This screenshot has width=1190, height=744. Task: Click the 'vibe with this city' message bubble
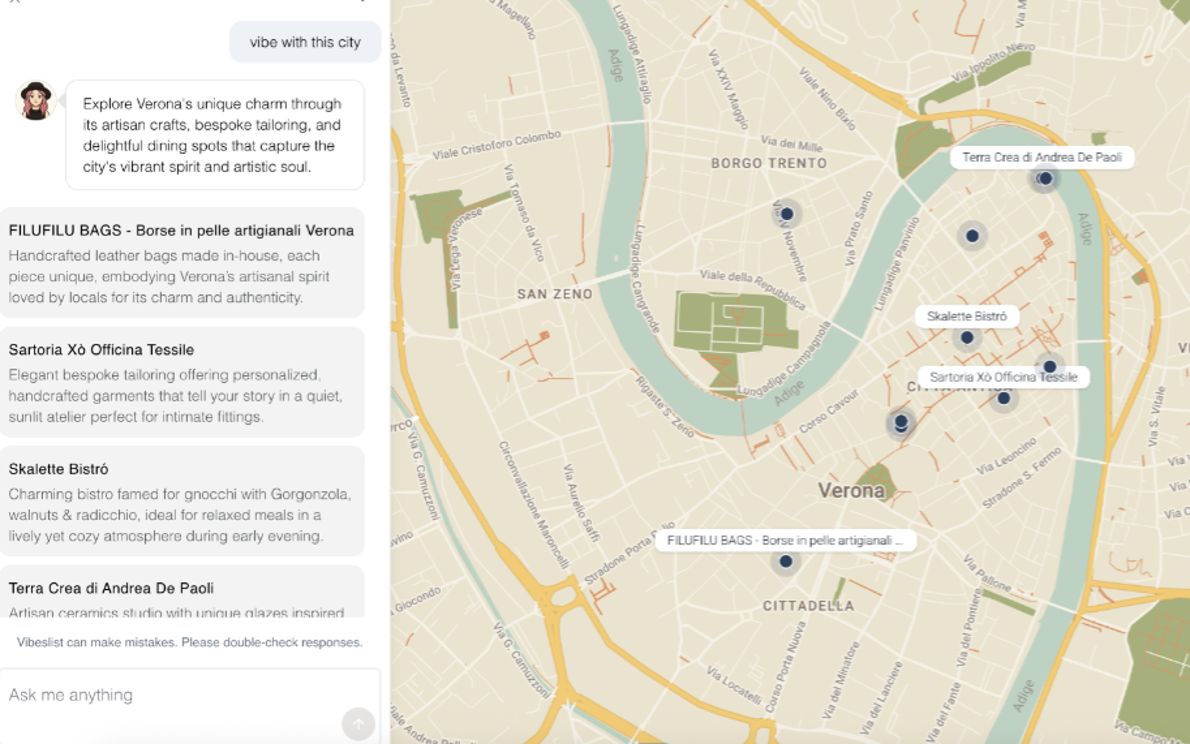(305, 43)
